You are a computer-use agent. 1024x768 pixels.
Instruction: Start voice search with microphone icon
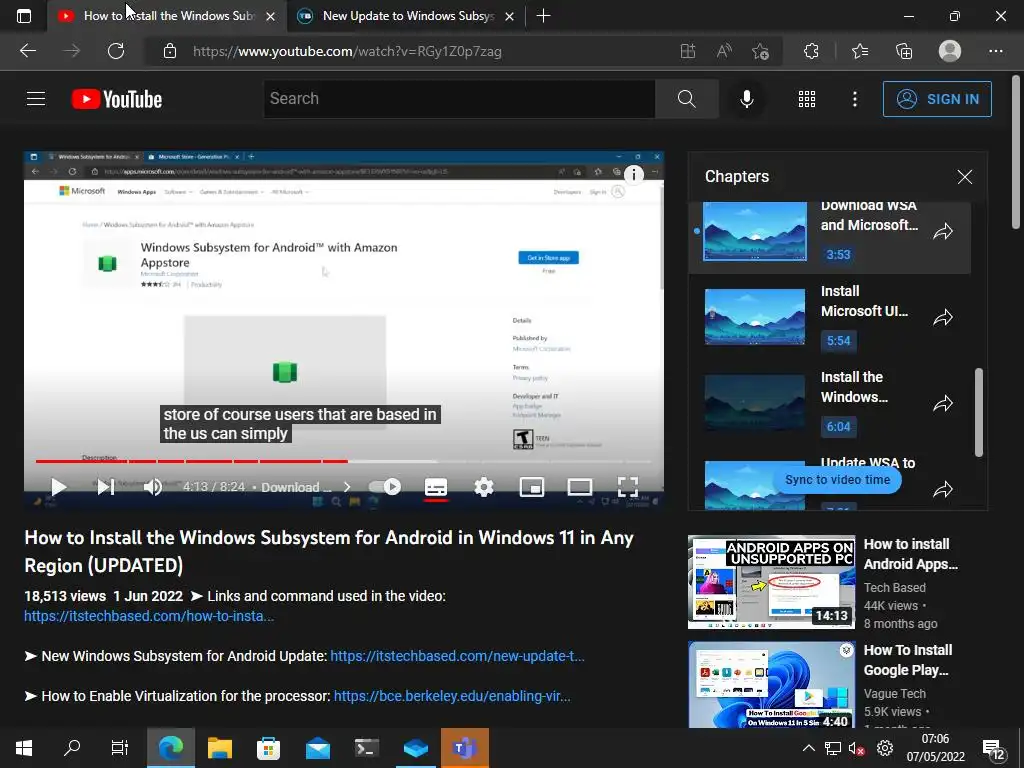[x=746, y=99]
